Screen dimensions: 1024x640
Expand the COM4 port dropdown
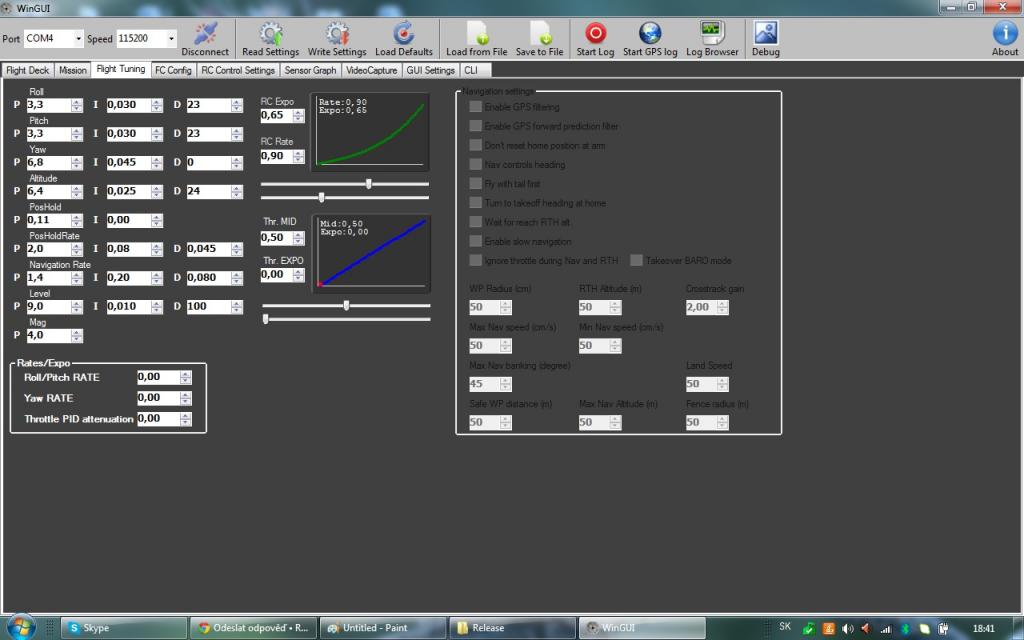point(77,39)
